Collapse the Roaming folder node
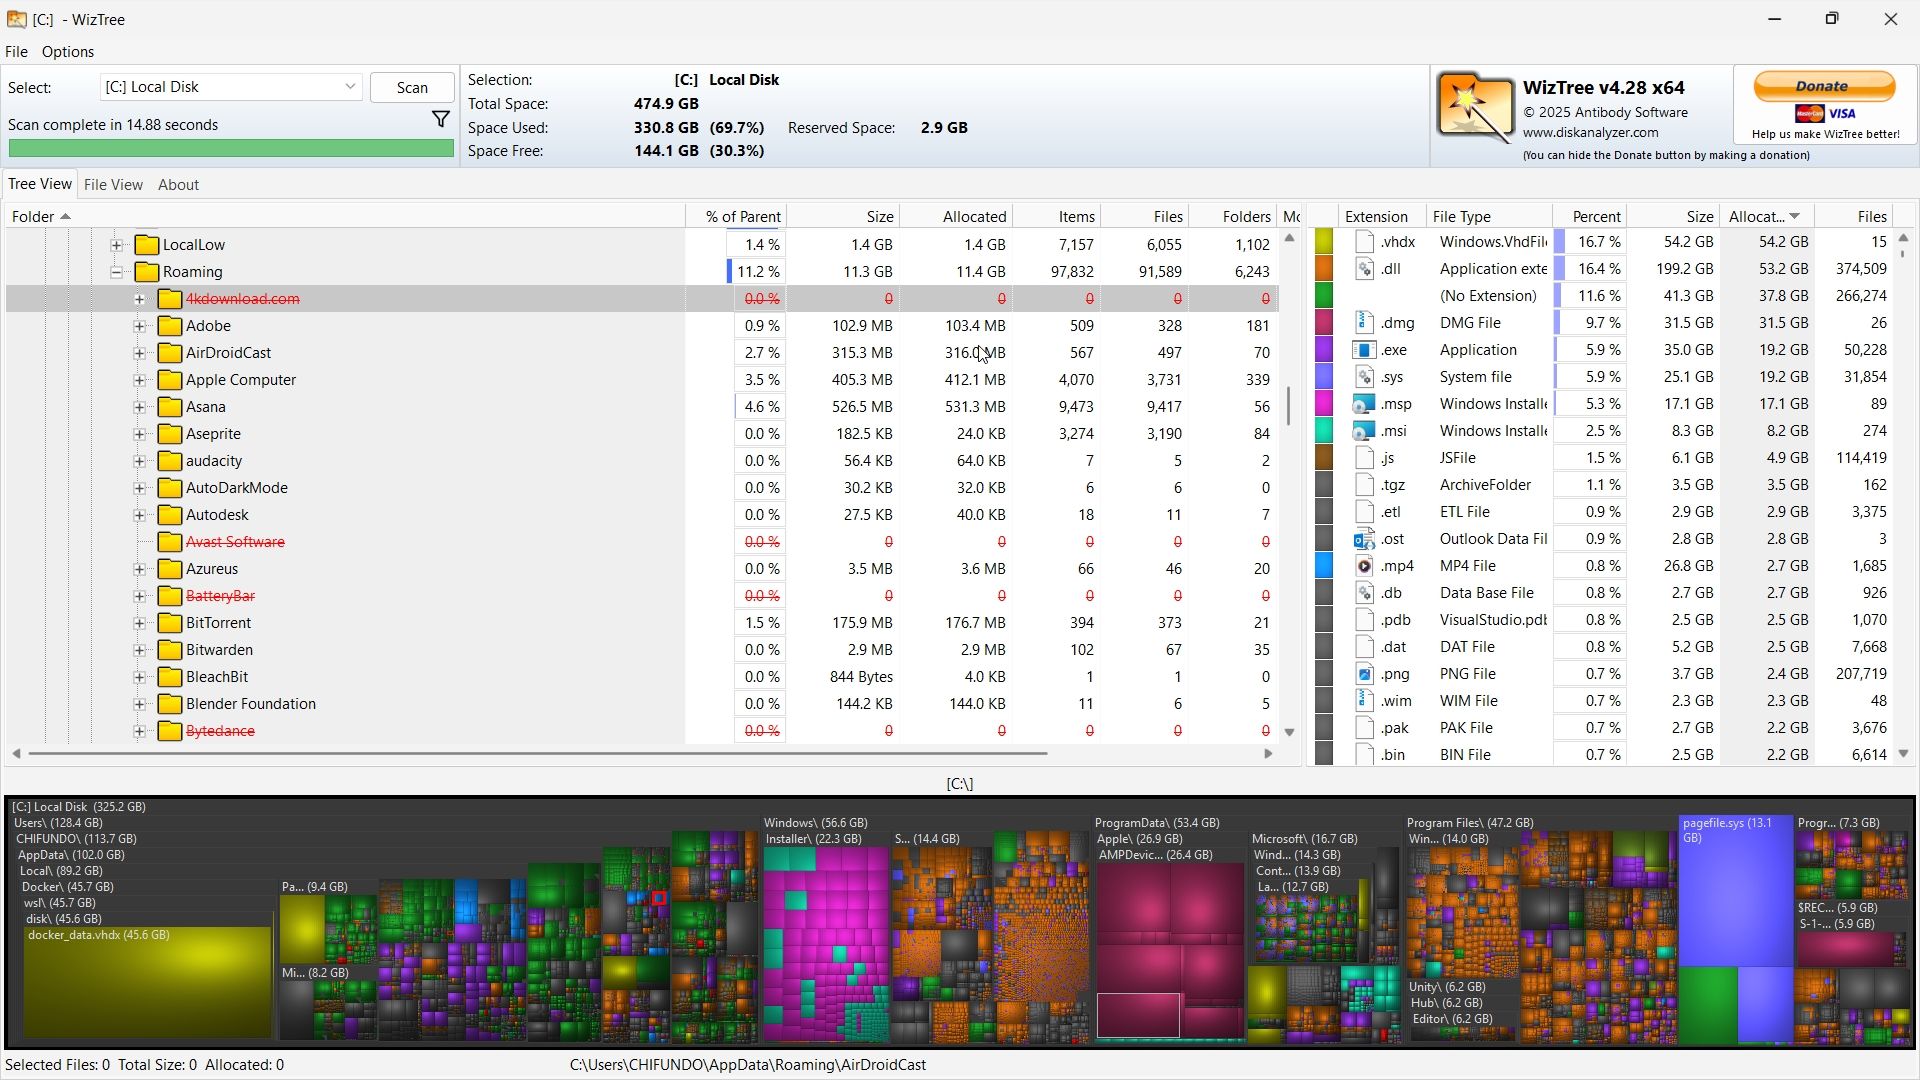The width and height of the screenshot is (1920, 1080). point(116,272)
